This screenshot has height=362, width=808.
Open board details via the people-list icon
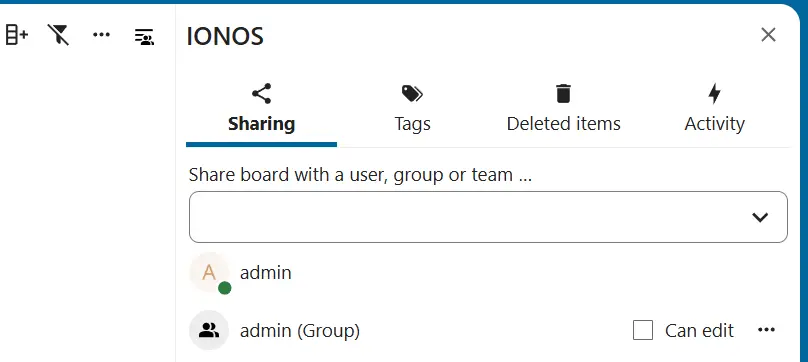[x=144, y=37]
